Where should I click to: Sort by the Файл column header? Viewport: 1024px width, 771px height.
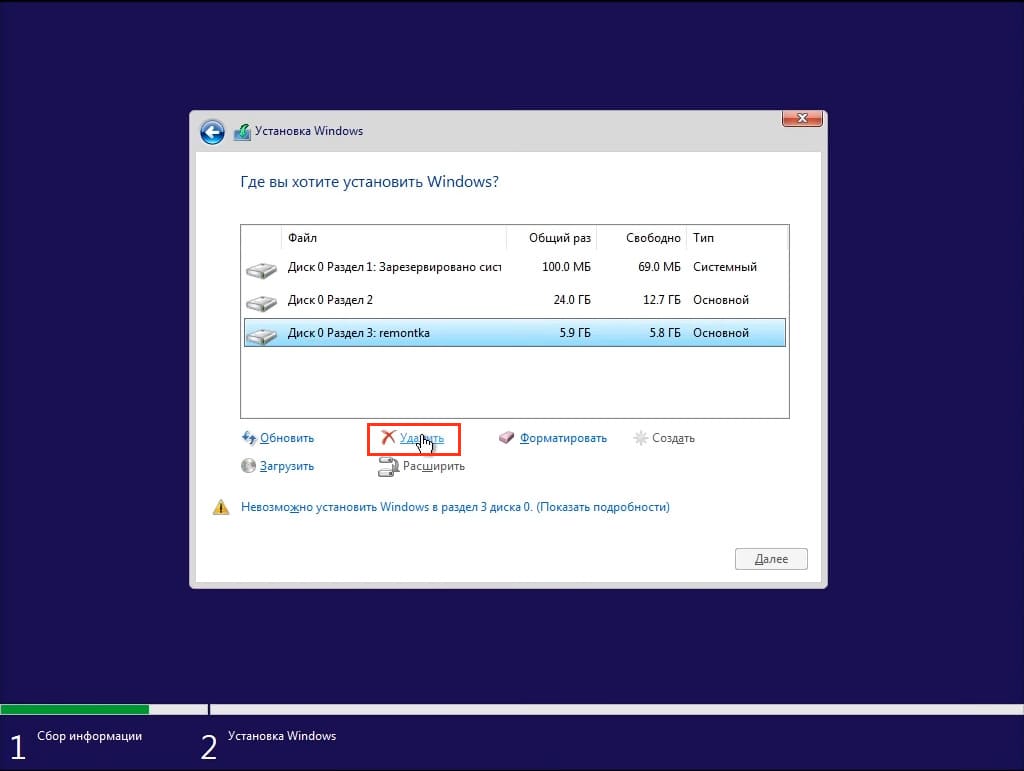pyautogui.click(x=394, y=238)
